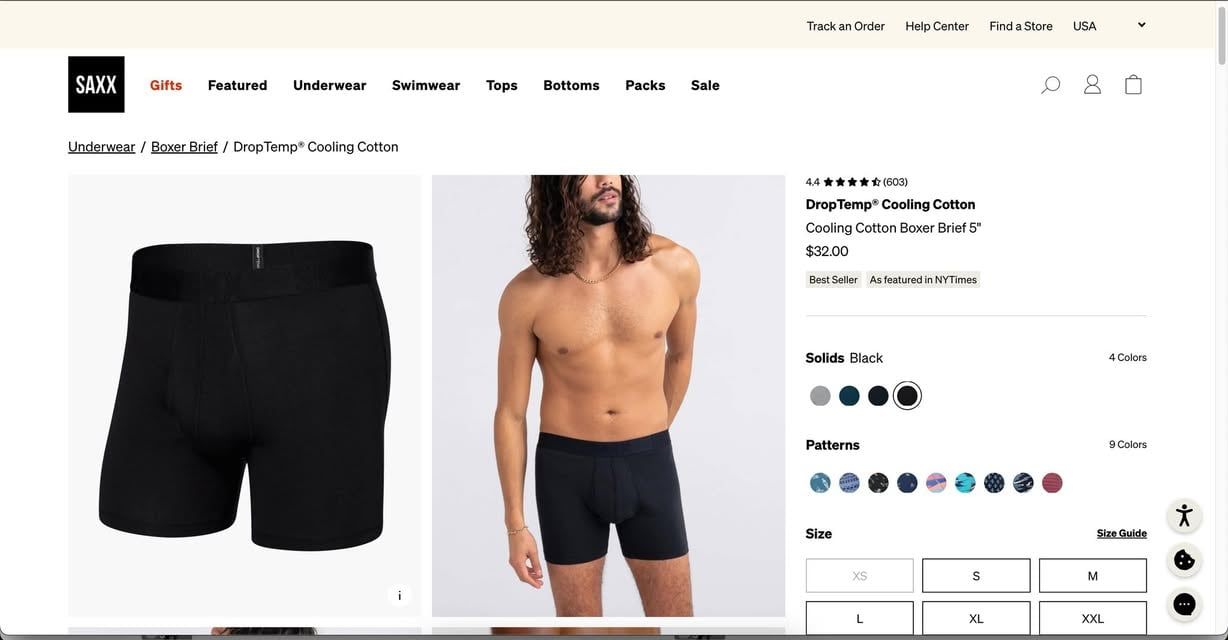Viewport: 1228px width, 640px height.
Task: Open the Size Guide link
Action: pyautogui.click(x=1122, y=533)
